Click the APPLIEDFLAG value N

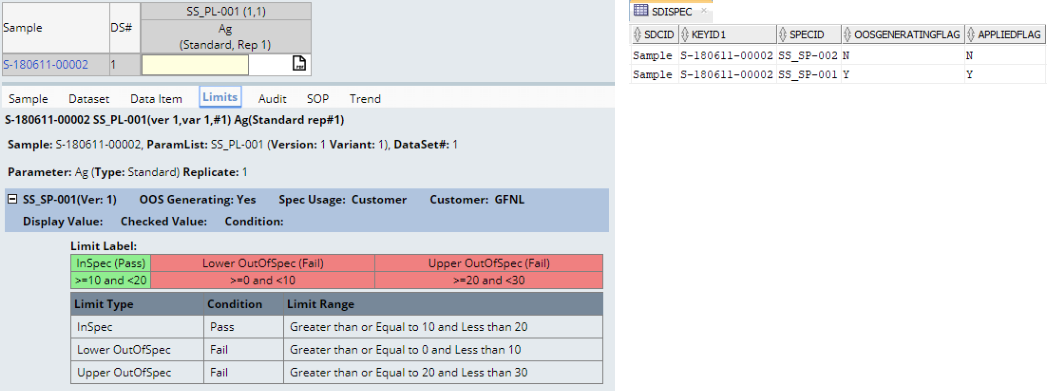coord(969,55)
